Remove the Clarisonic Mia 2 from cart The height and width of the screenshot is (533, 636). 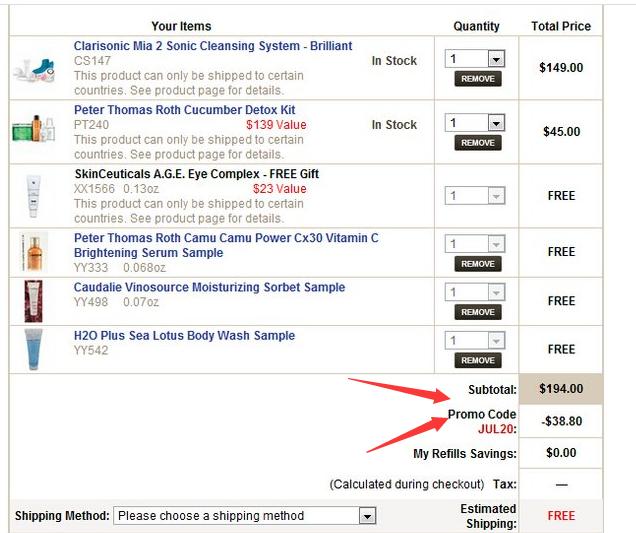(x=478, y=79)
